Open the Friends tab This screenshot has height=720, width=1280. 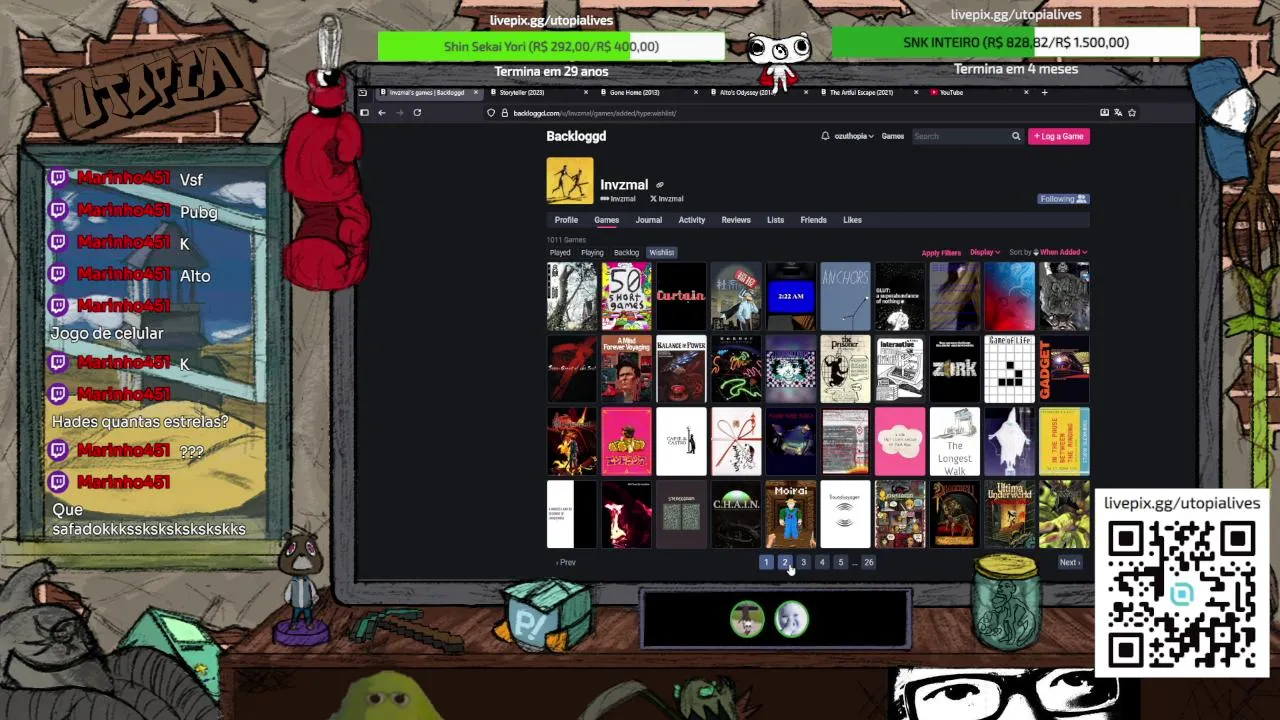813,220
